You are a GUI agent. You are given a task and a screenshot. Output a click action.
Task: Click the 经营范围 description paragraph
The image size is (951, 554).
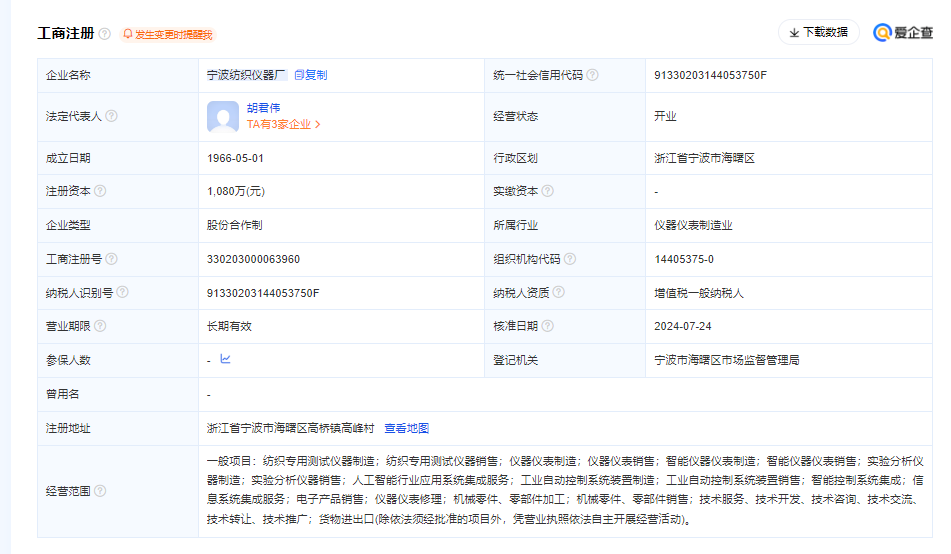565,490
